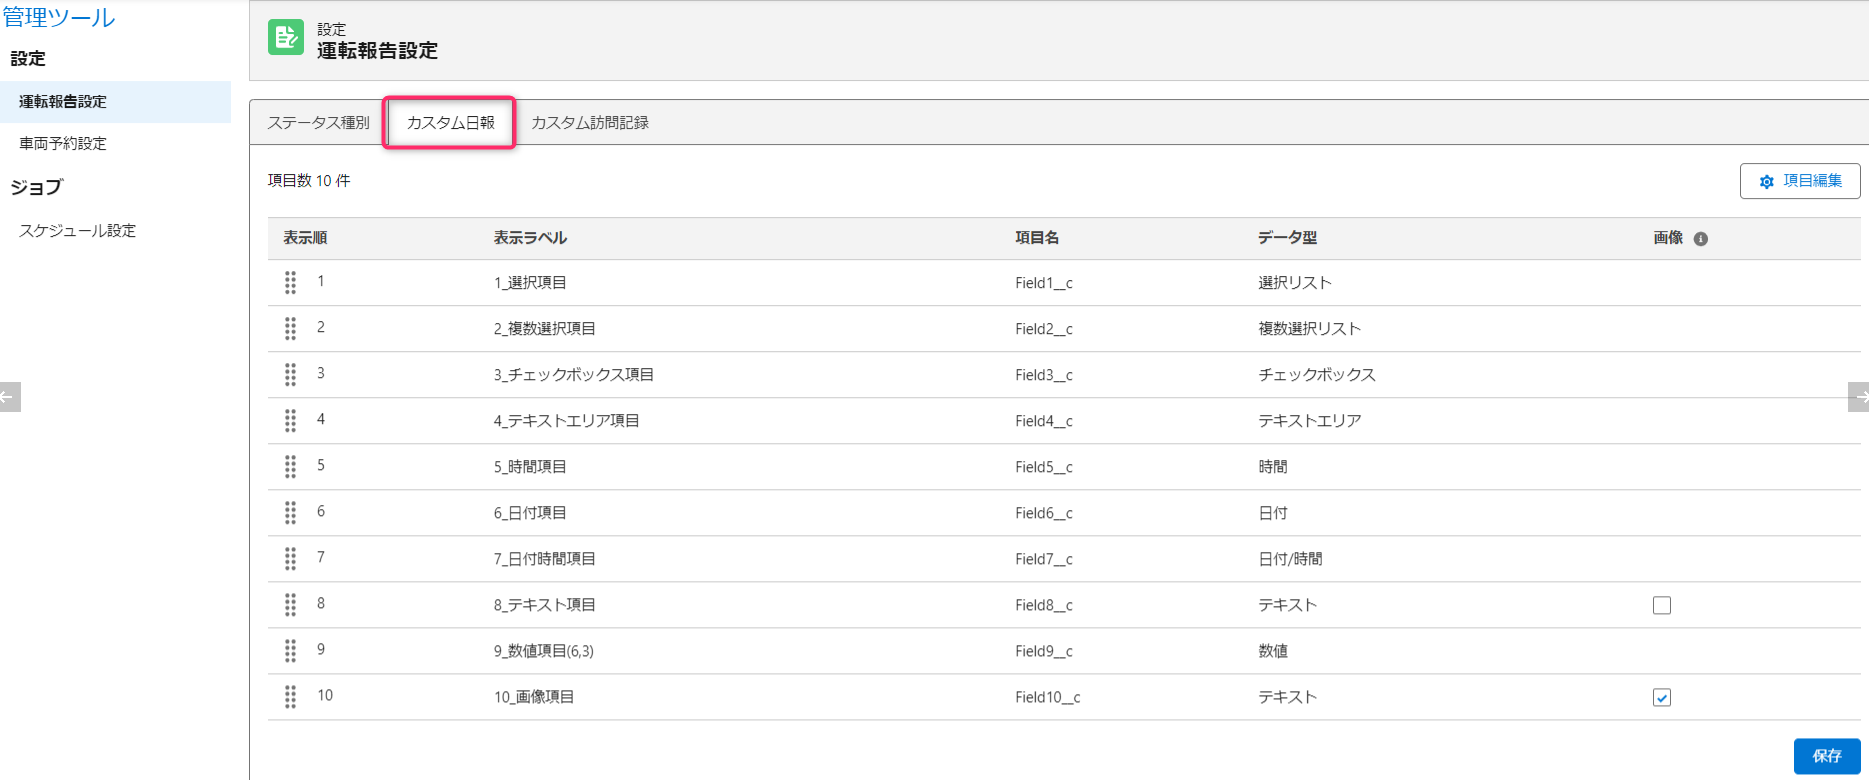
Task: Click the Field3__c cell
Action: (1044, 375)
